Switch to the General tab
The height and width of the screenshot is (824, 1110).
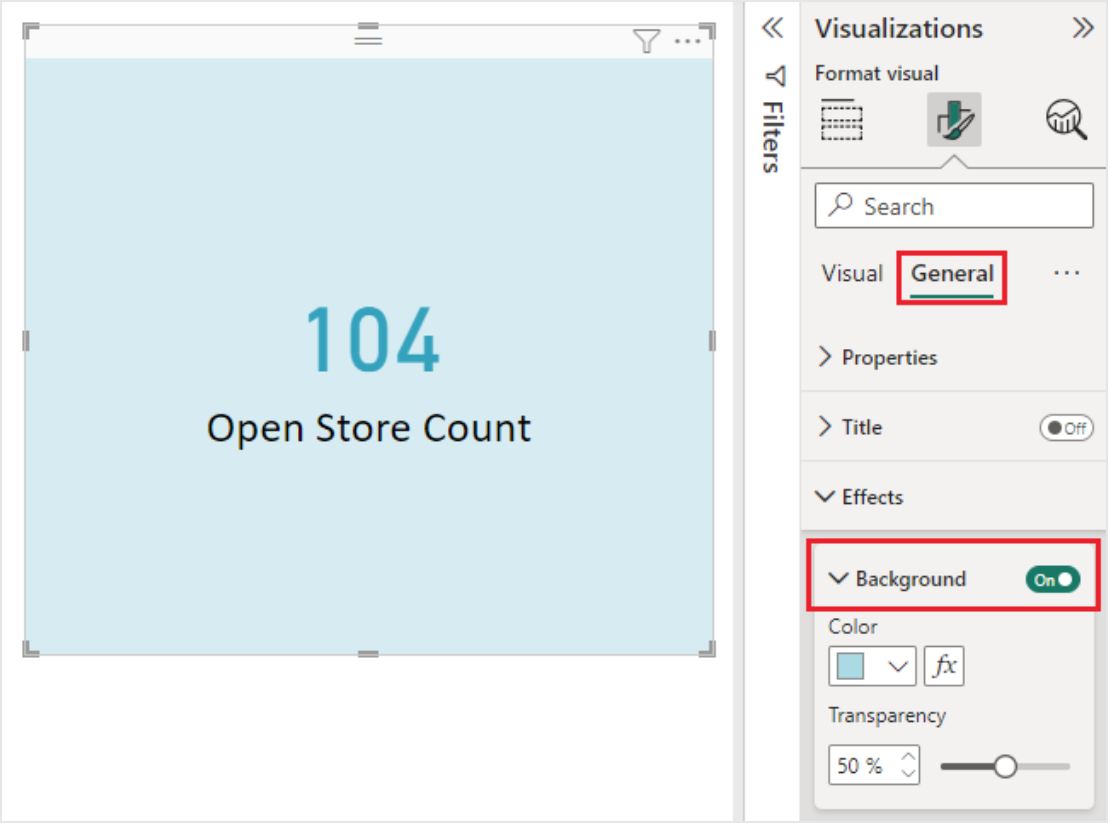[x=952, y=275]
